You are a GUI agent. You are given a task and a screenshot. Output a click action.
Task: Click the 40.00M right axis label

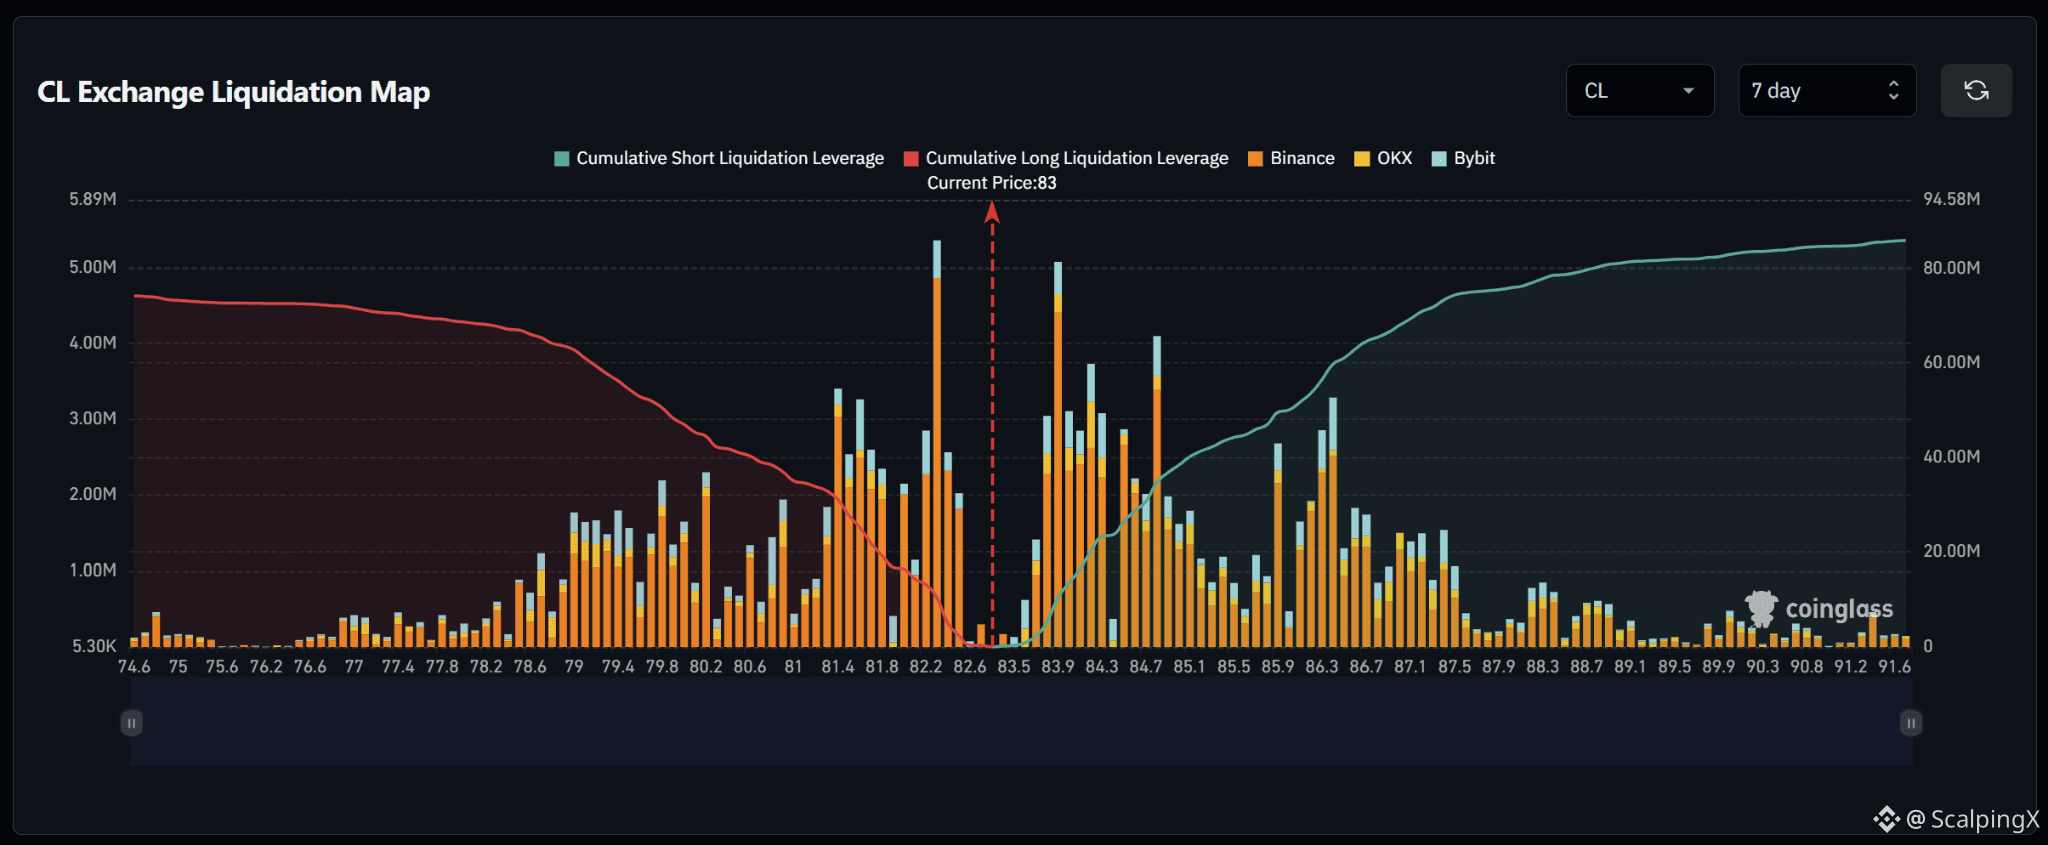coord(1952,457)
